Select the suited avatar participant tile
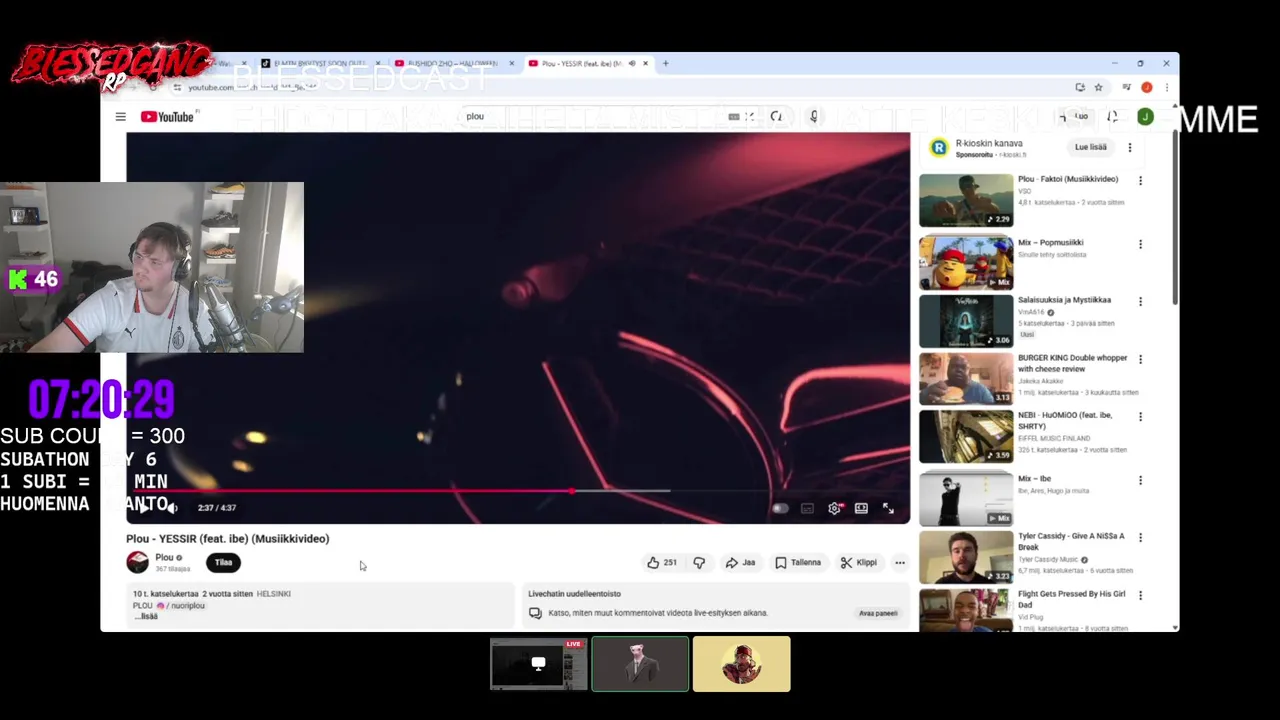The image size is (1280, 720). click(640, 664)
